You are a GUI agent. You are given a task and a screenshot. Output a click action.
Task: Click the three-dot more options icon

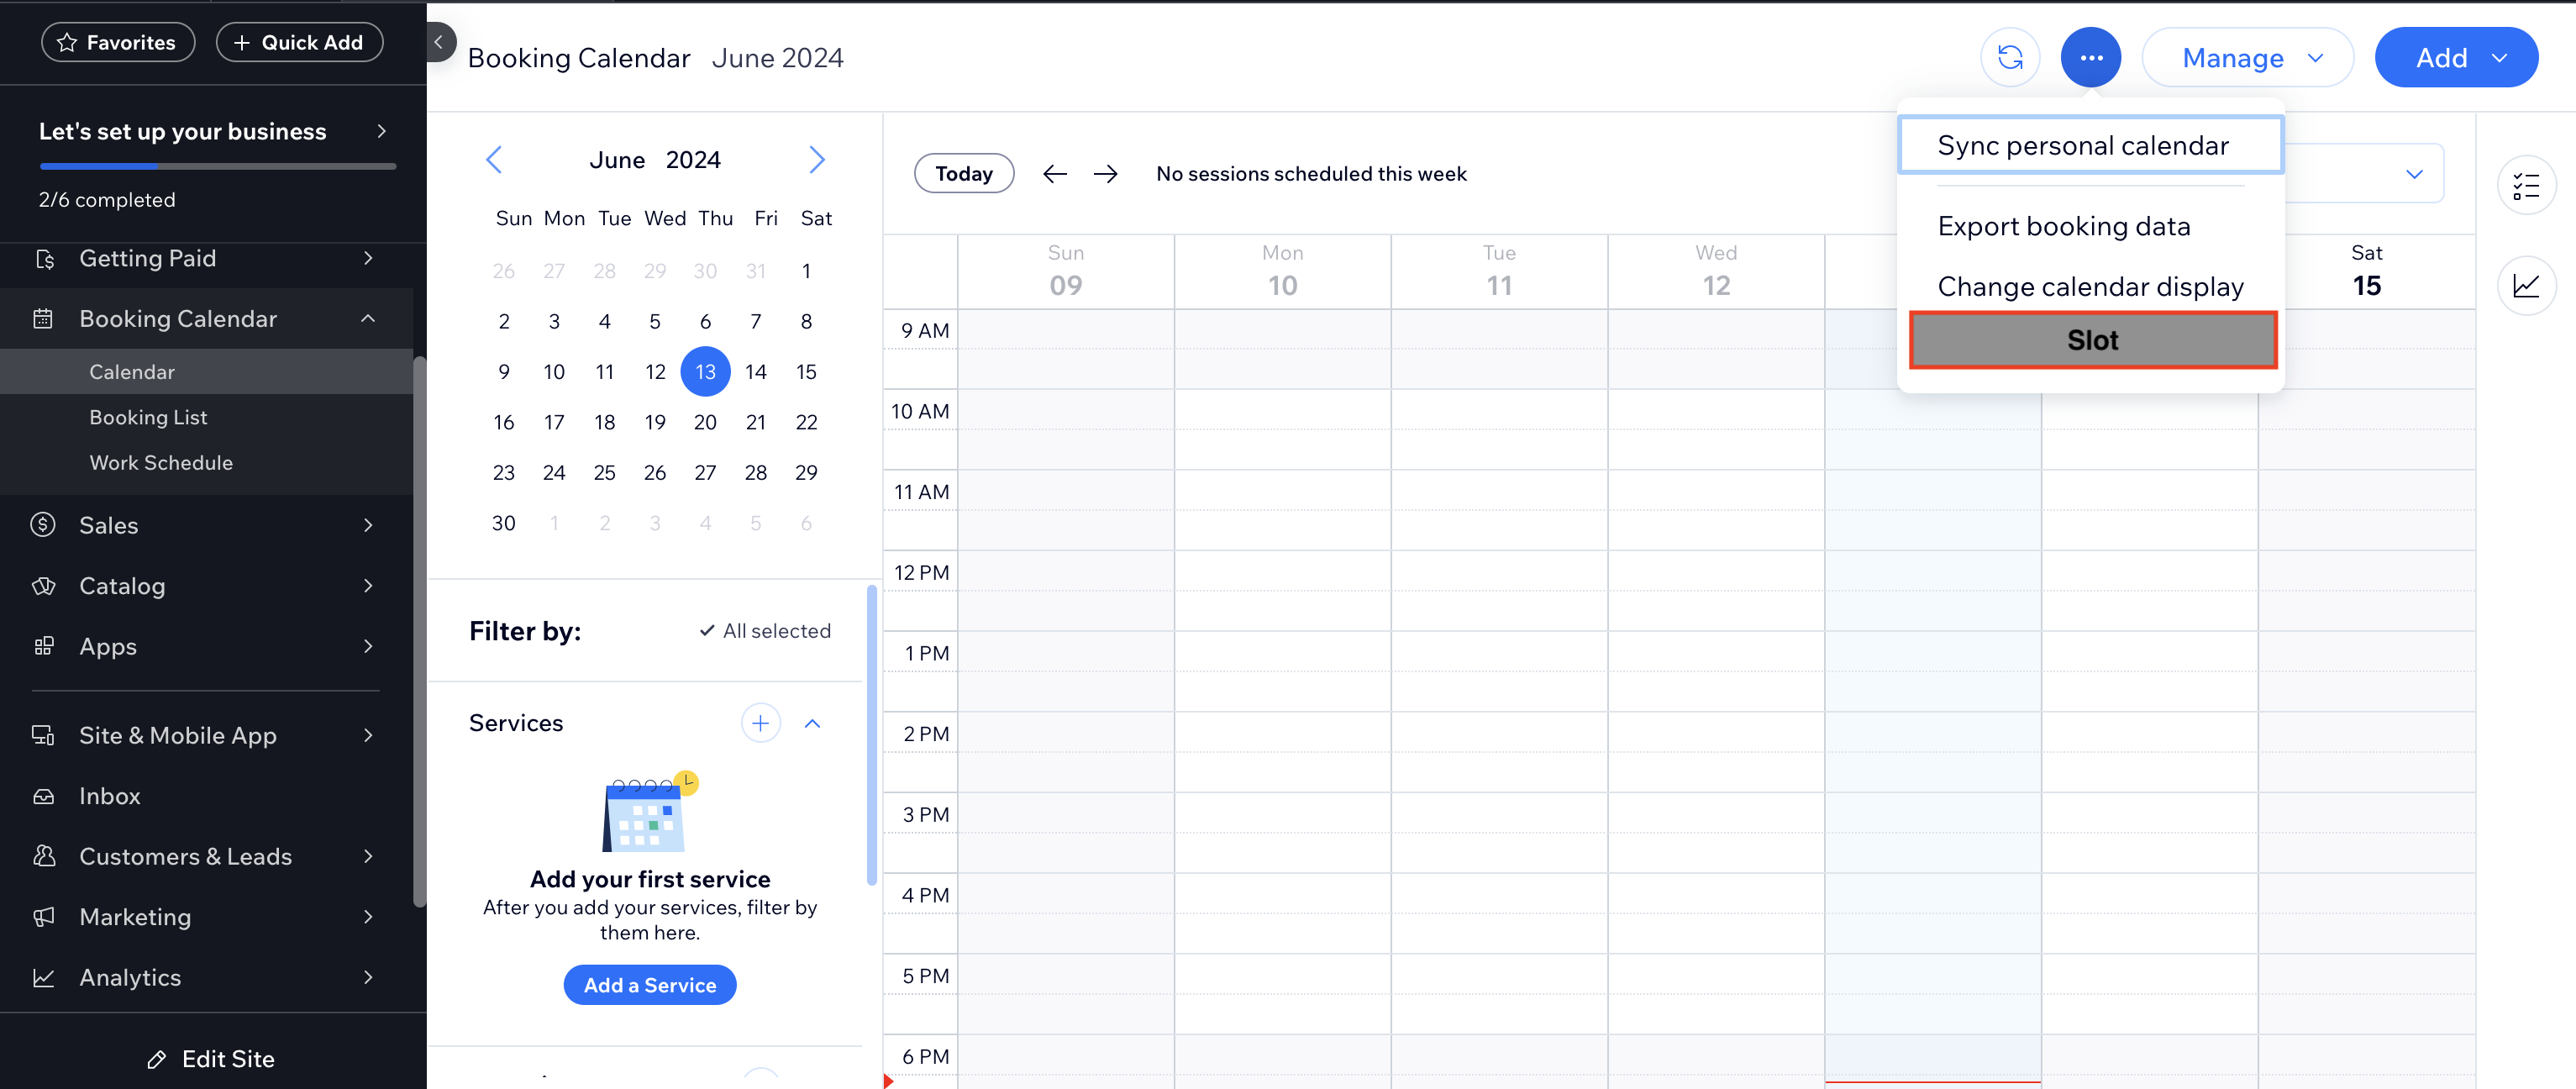tap(2090, 55)
